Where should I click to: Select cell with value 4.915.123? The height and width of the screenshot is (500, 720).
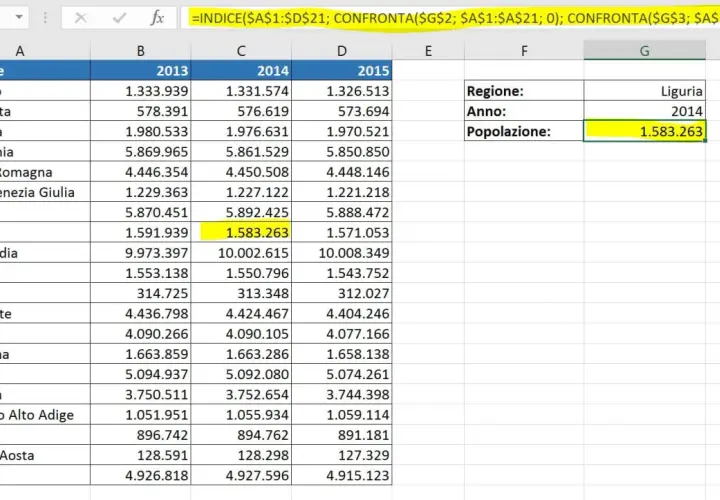click(342, 475)
